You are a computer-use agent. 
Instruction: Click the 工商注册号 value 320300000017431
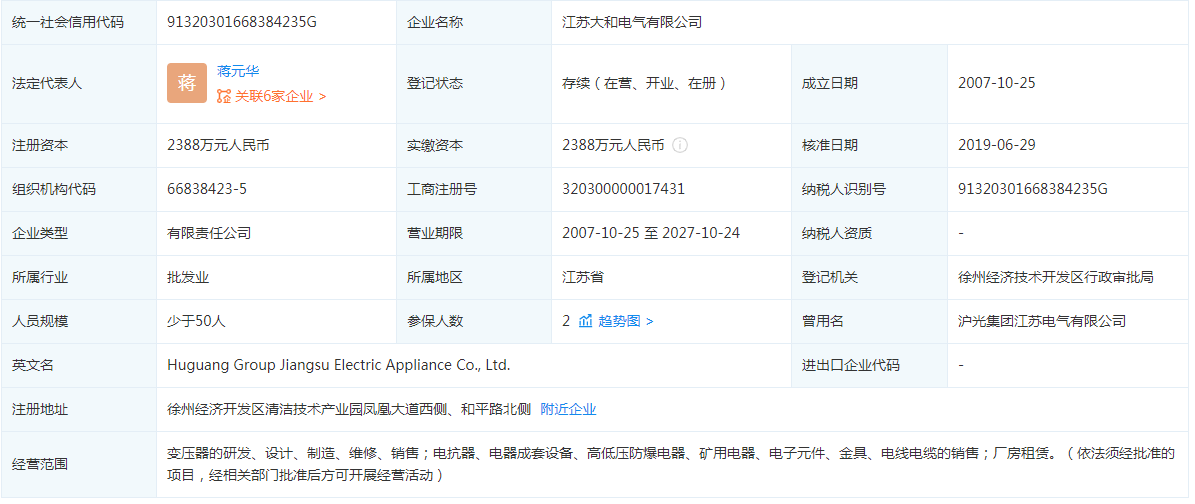[x=624, y=189]
